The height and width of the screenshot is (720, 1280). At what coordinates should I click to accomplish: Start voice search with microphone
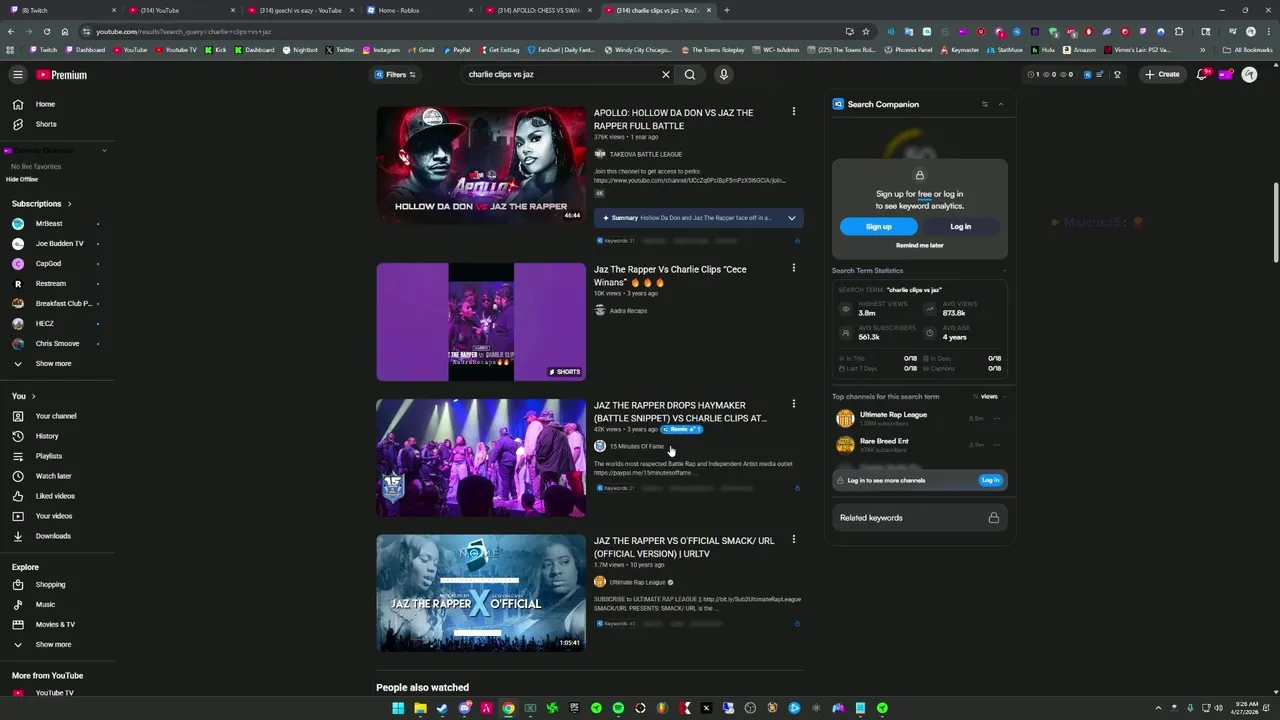(x=723, y=74)
